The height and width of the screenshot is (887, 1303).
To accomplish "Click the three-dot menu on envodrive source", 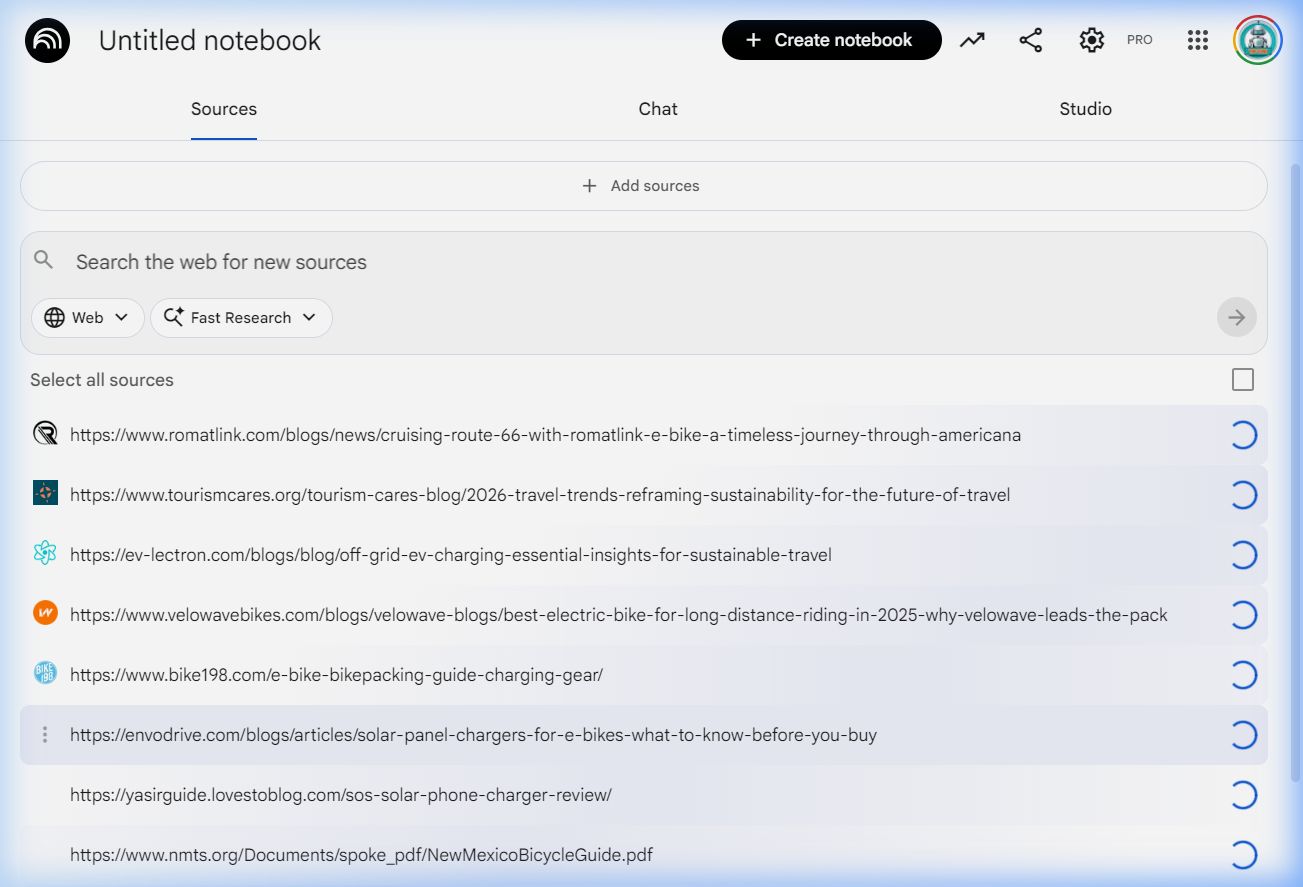I will tap(44, 735).
